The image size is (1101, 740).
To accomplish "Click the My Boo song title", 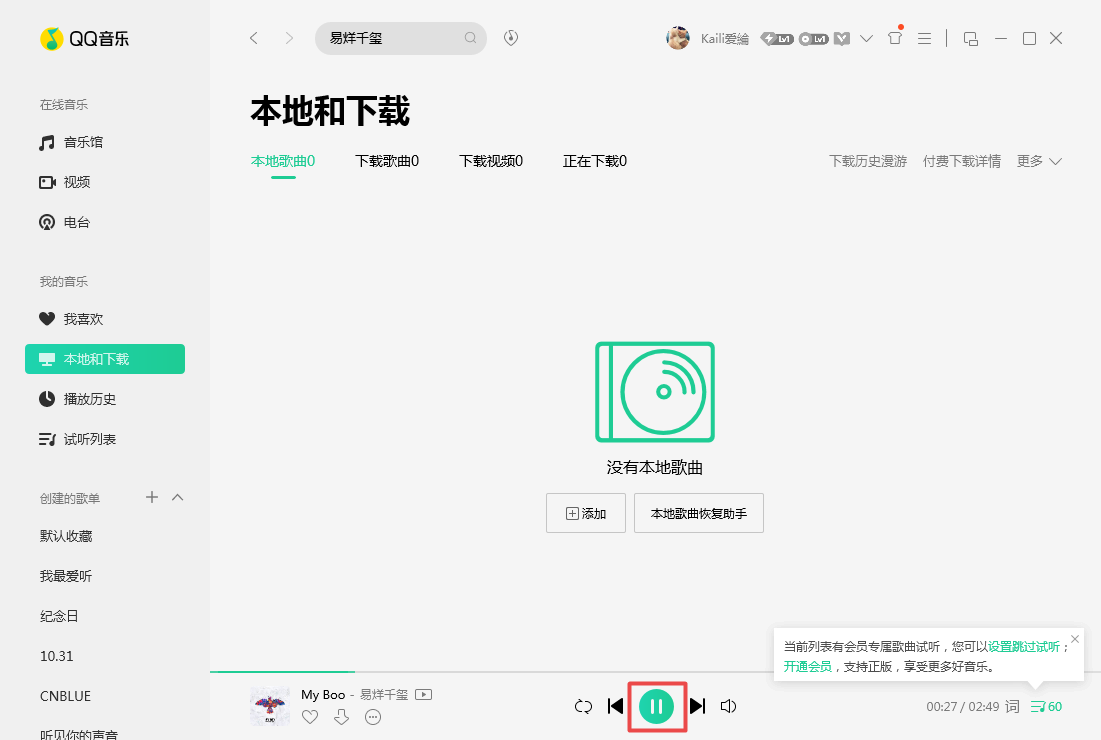I will [x=323, y=694].
